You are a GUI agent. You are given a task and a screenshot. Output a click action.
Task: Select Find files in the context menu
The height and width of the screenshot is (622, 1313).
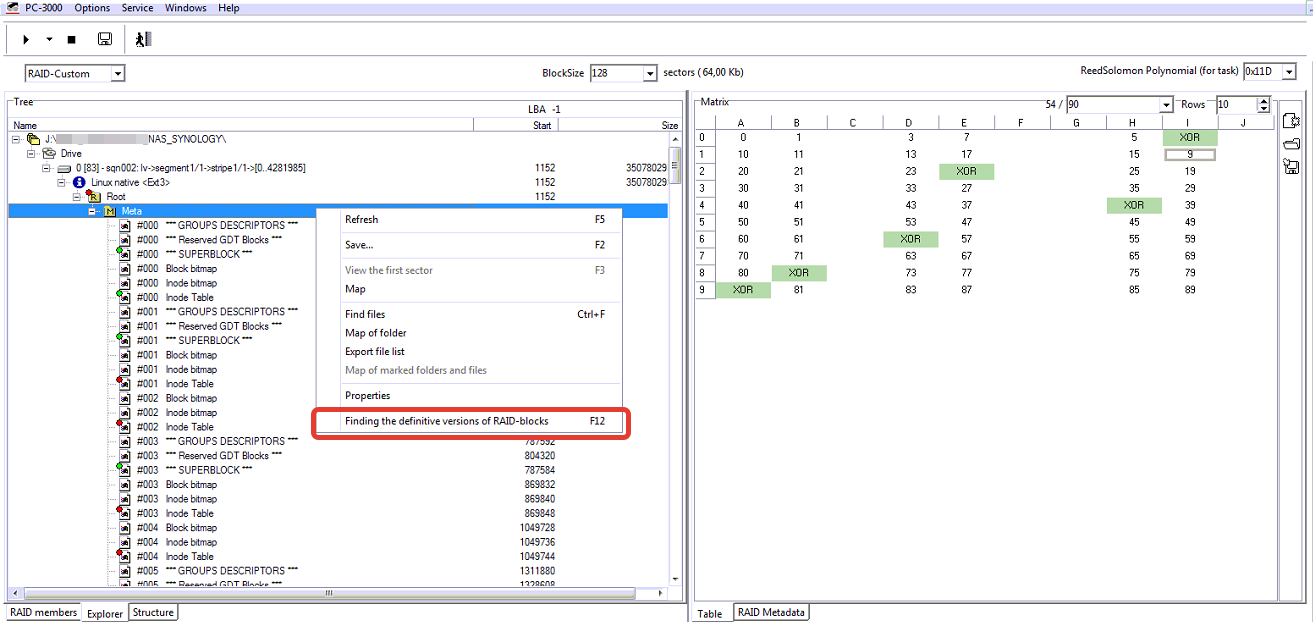pos(469,314)
